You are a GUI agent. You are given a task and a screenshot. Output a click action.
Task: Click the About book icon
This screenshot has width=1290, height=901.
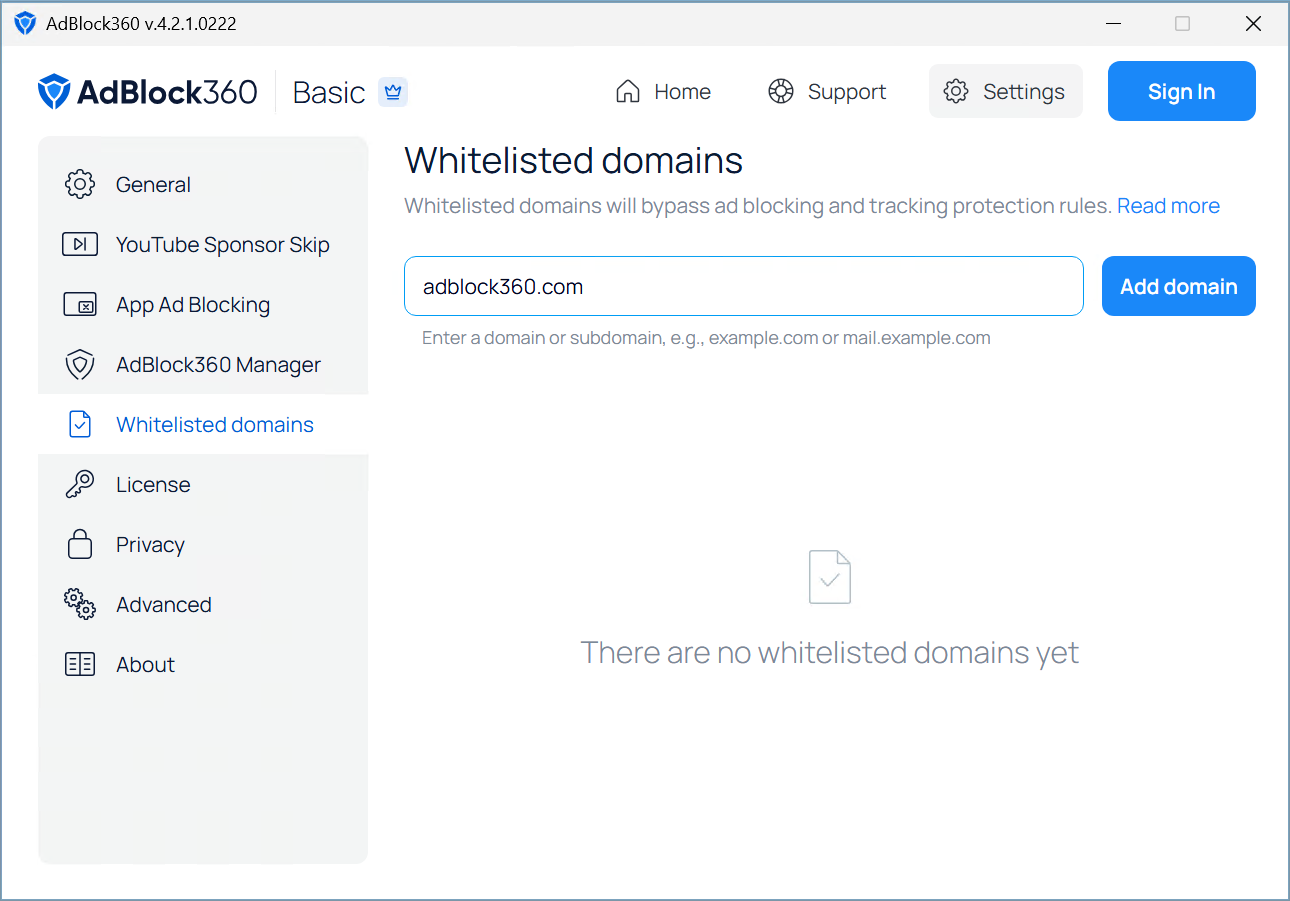(x=80, y=664)
